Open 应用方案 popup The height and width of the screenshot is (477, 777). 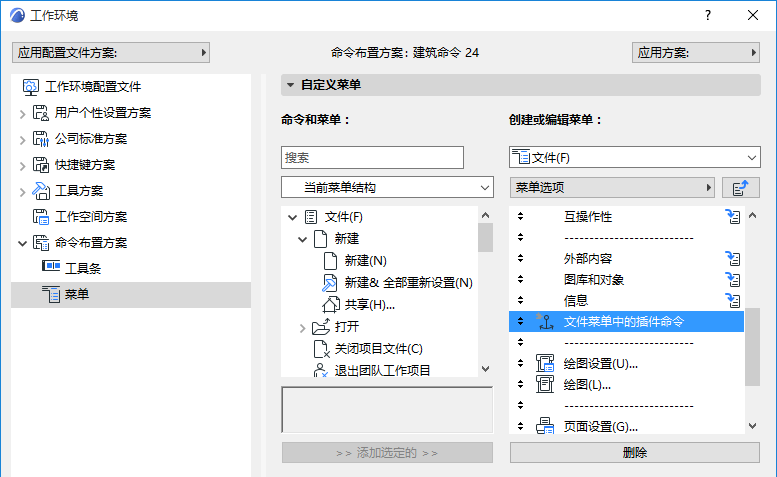pos(696,53)
